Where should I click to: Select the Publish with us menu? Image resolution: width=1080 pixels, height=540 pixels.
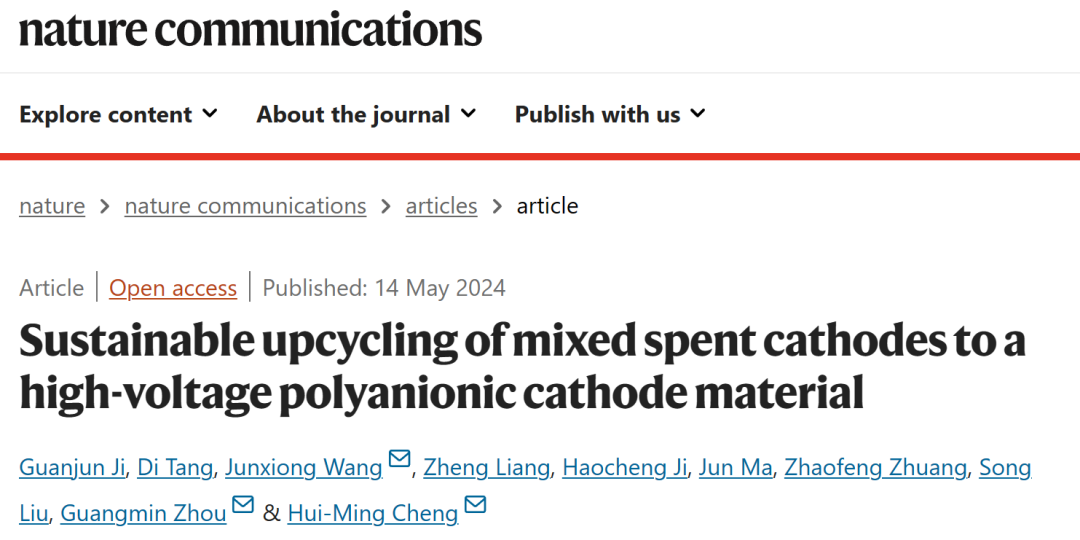pyautogui.click(x=610, y=114)
